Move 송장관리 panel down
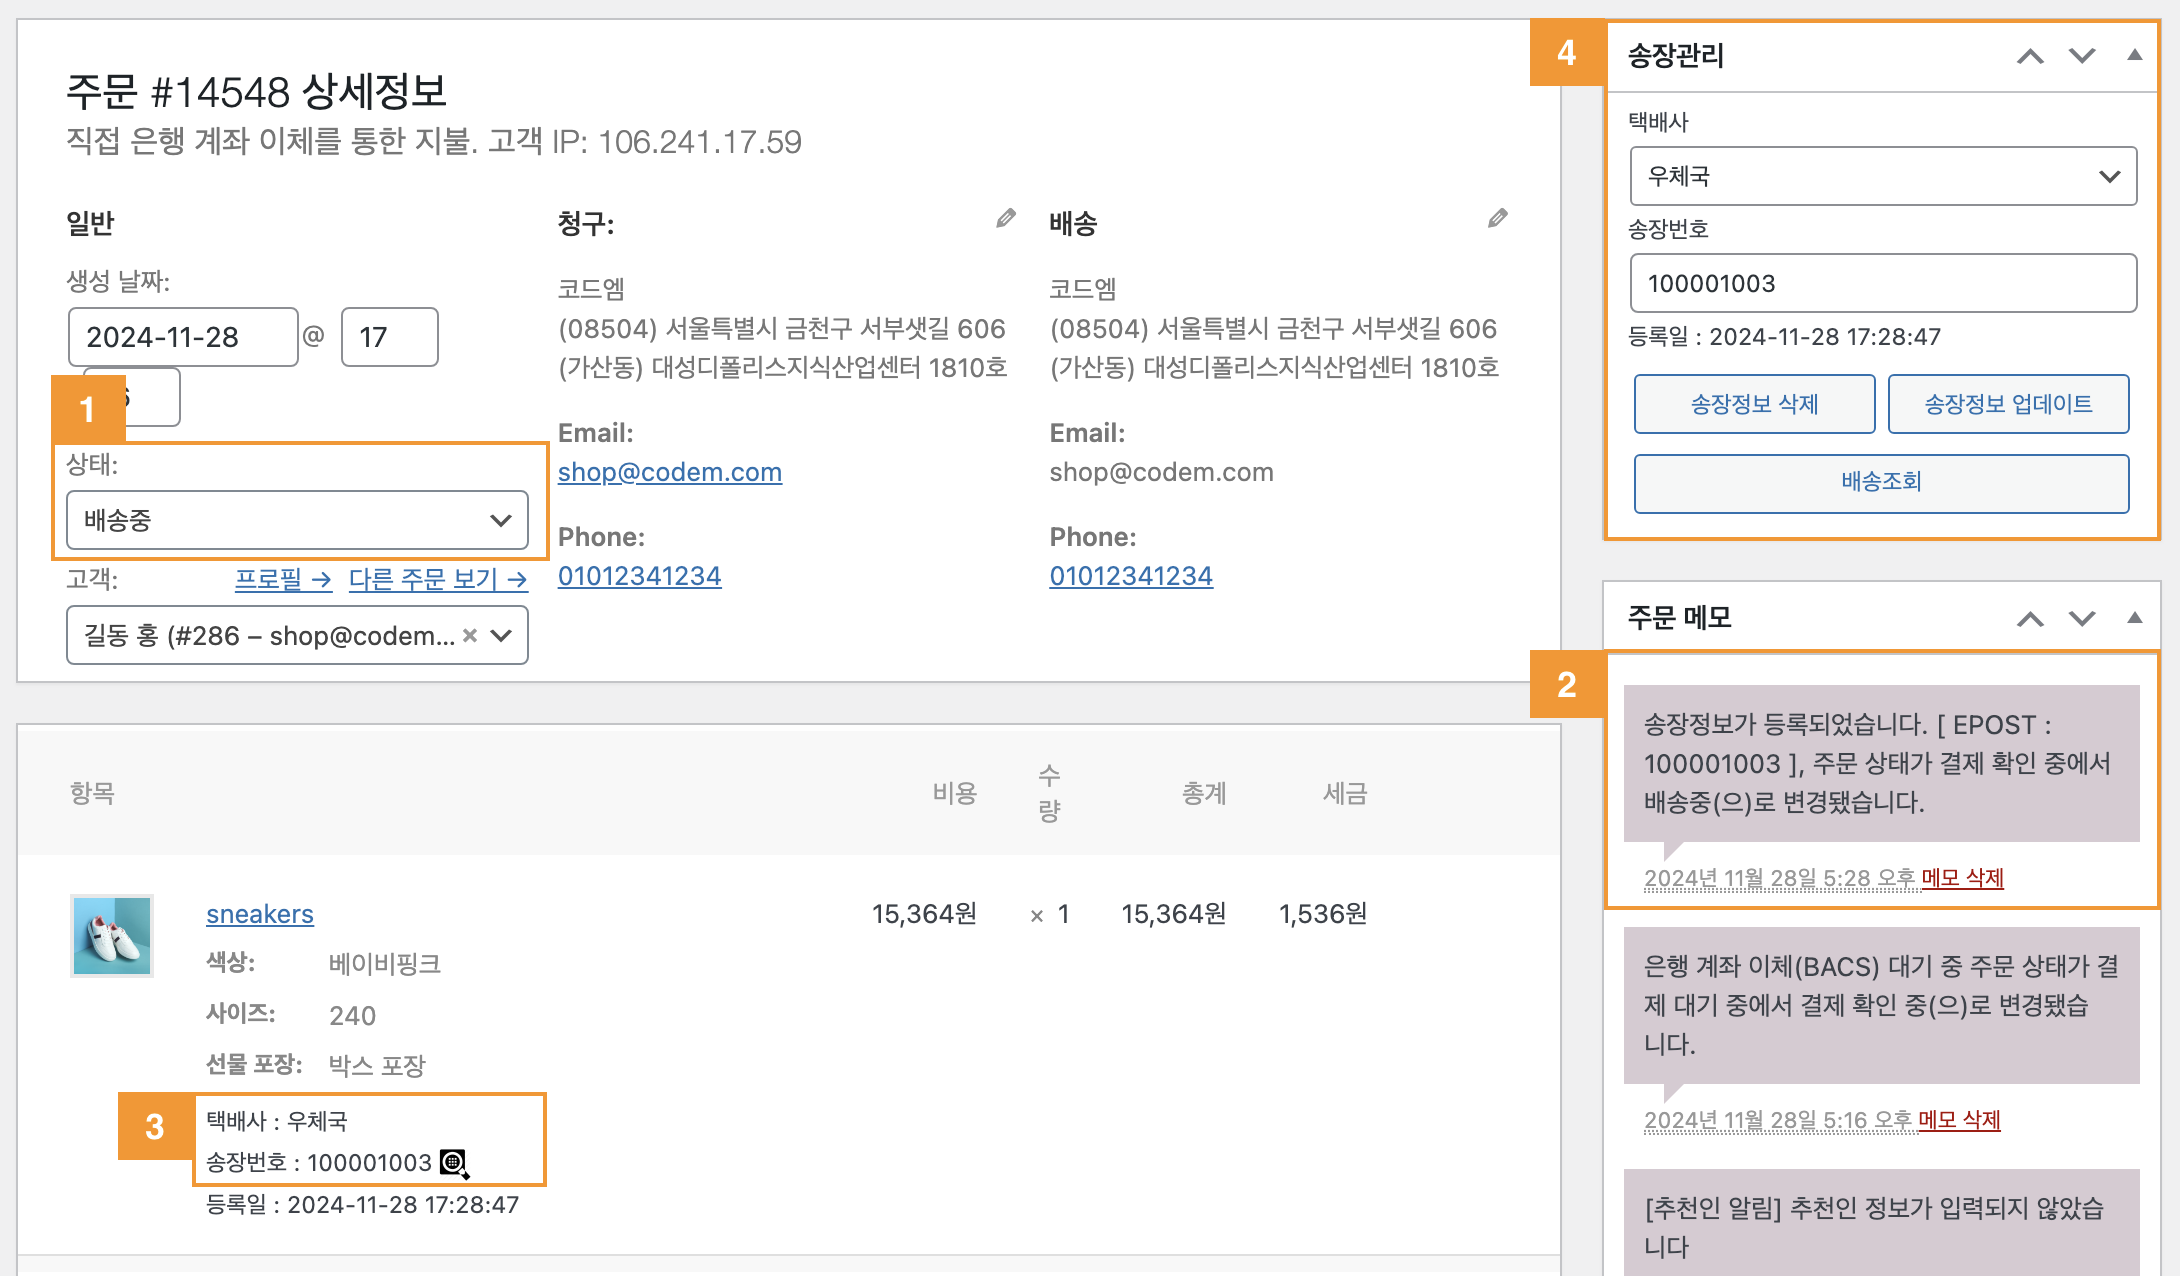This screenshot has height=1276, width=2180. (2082, 57)
